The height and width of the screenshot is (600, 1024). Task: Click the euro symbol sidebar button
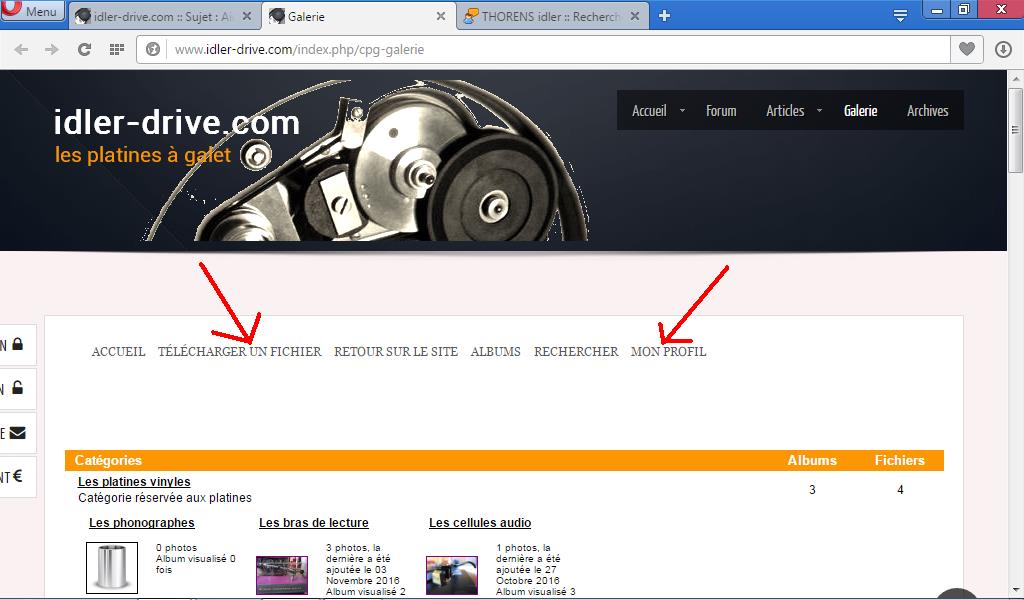[17, 477]
